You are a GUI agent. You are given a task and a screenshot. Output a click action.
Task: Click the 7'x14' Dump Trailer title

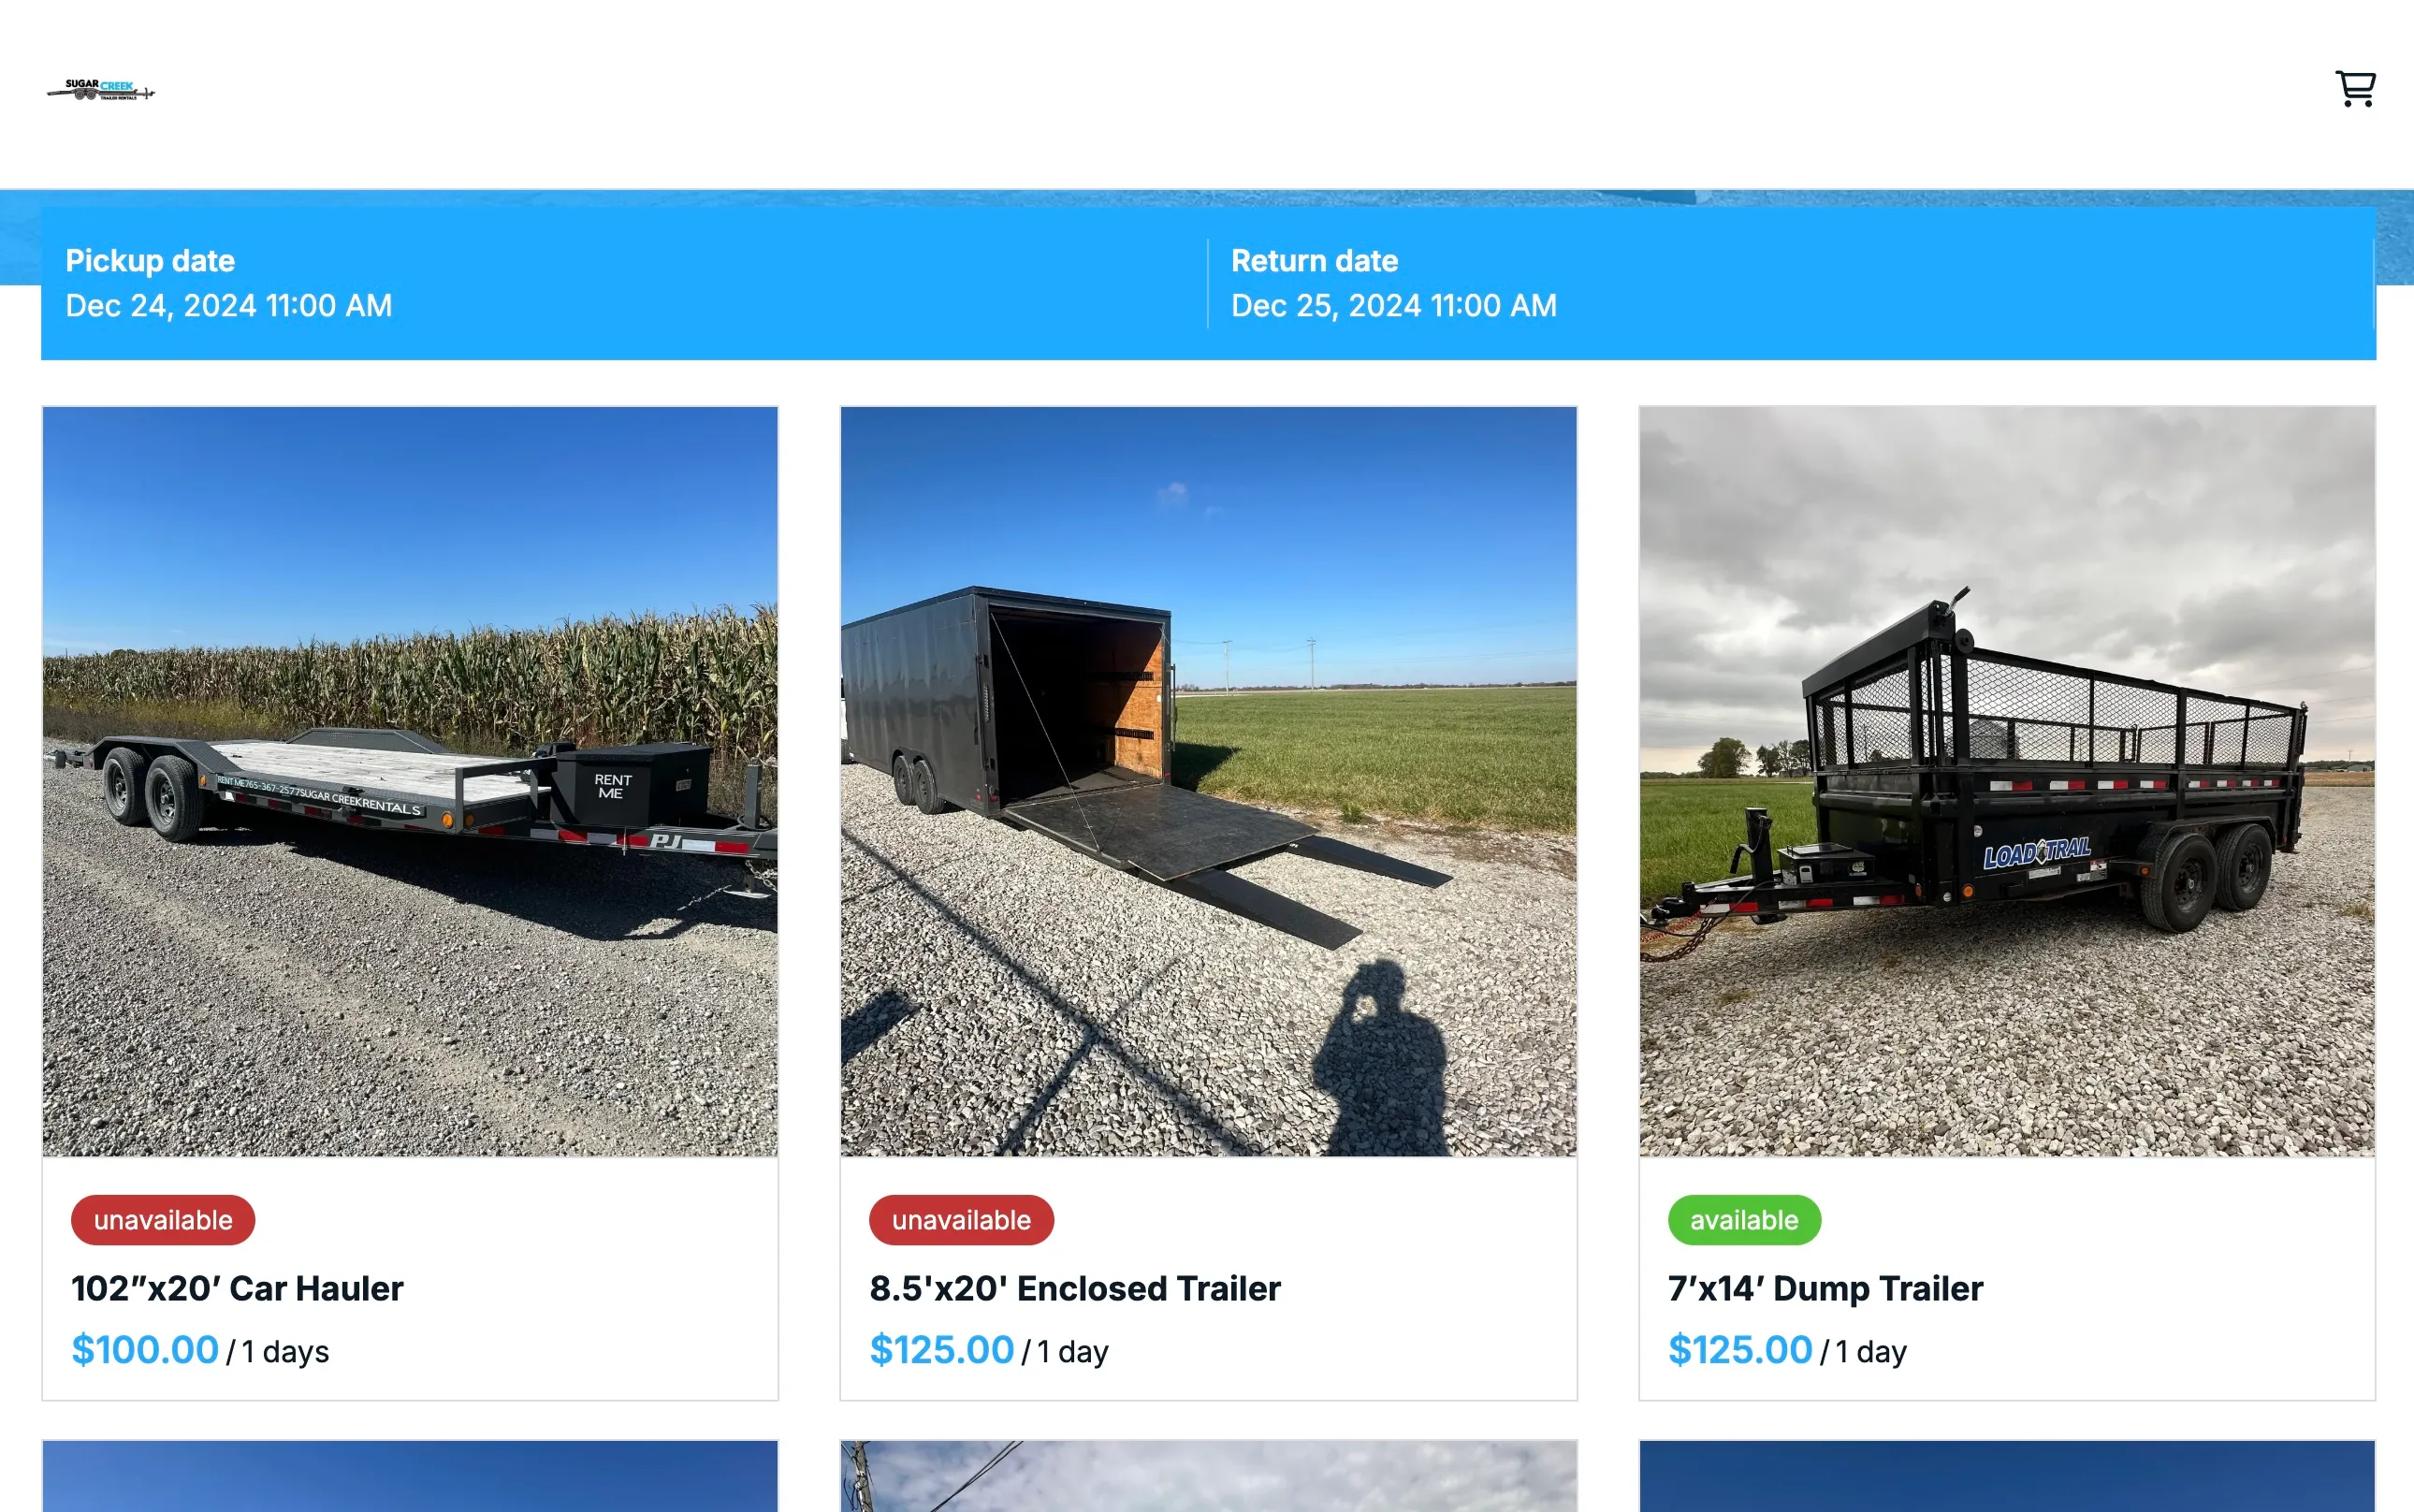coord(1825,1288)
